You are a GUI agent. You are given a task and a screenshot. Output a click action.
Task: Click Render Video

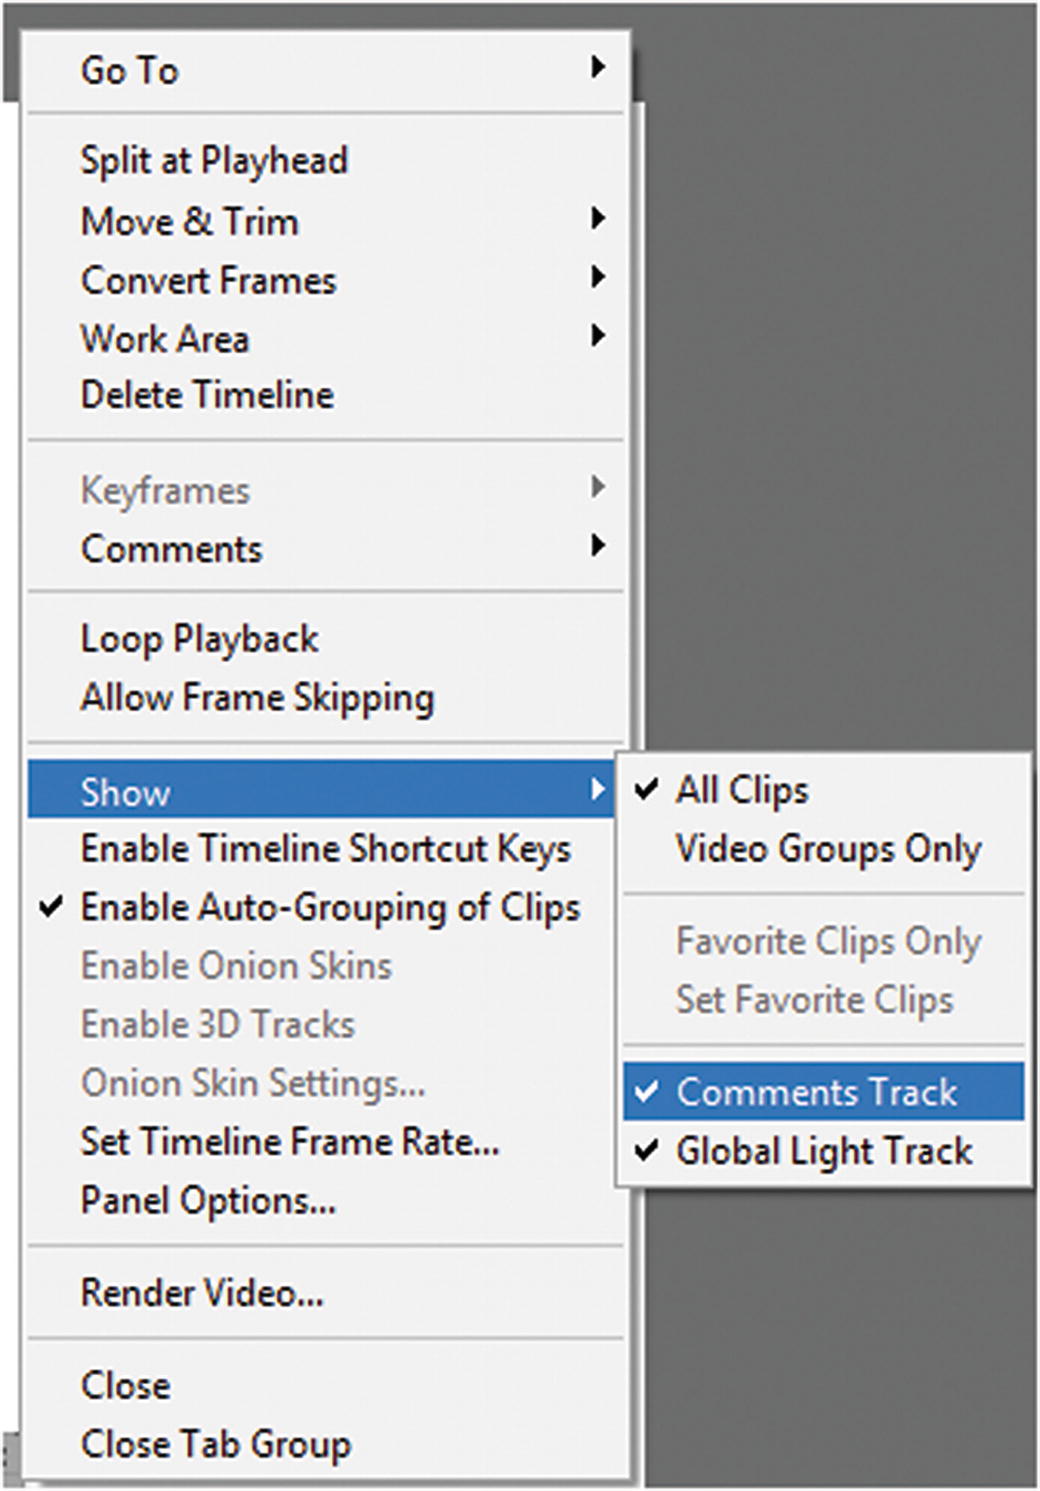click(x=202, y=1293)
